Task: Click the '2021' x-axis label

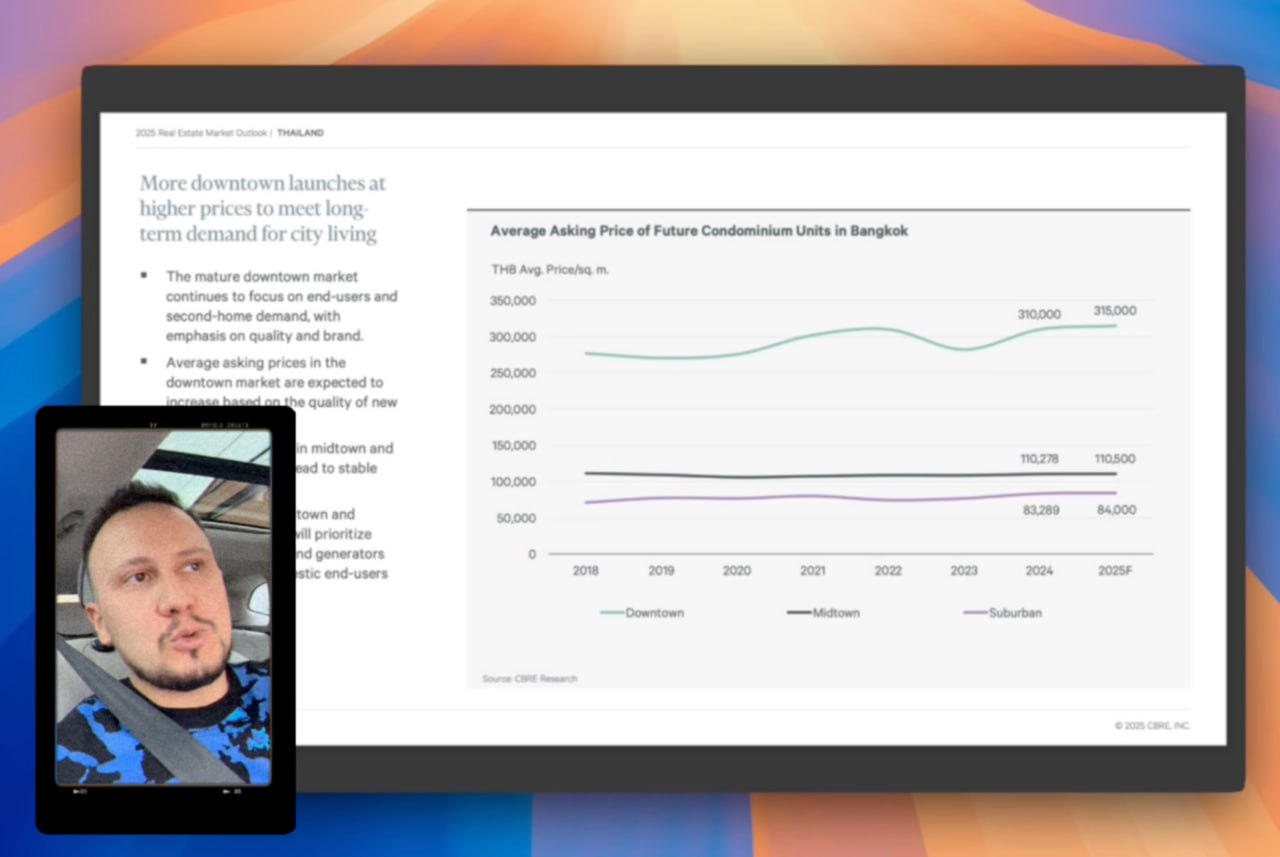Action: (813, 571)
